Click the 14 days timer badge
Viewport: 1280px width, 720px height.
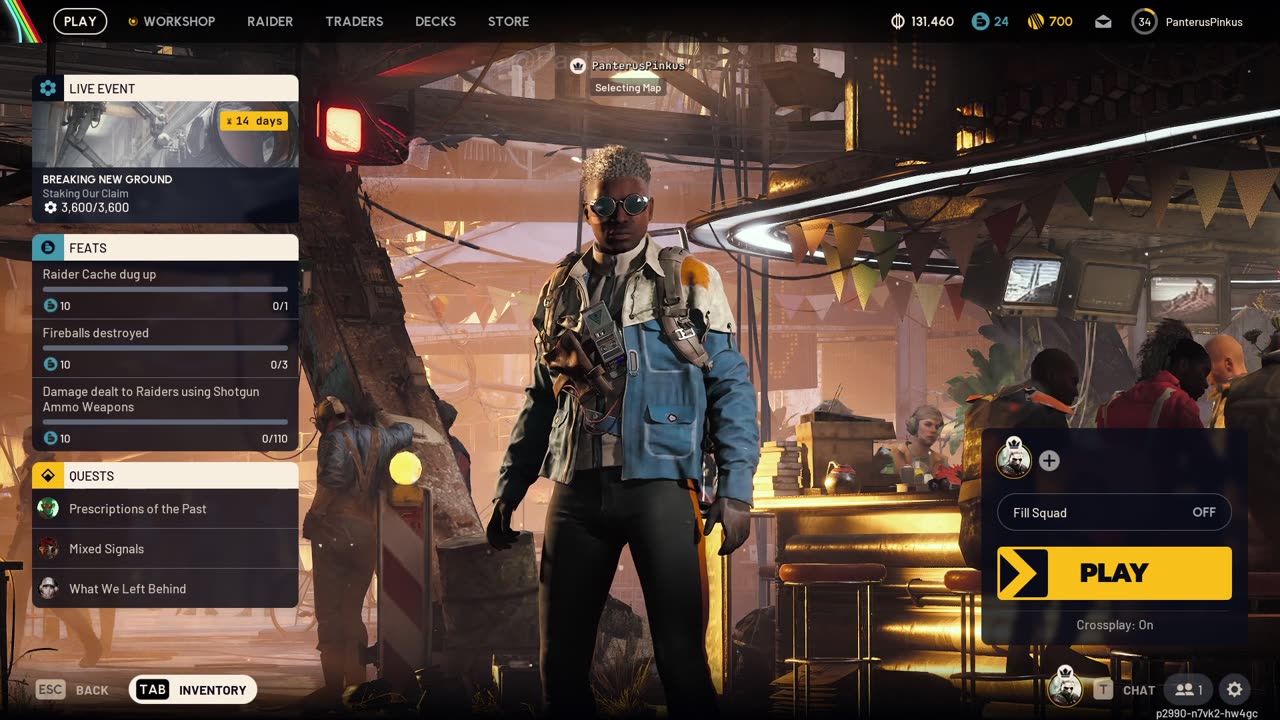(254, 121)
